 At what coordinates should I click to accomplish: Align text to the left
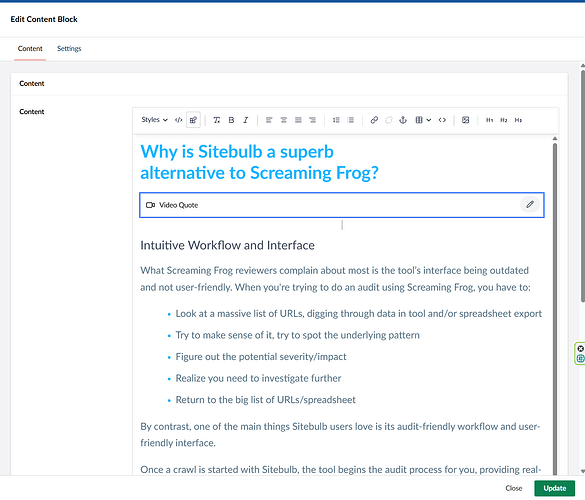tap(269, 120)
